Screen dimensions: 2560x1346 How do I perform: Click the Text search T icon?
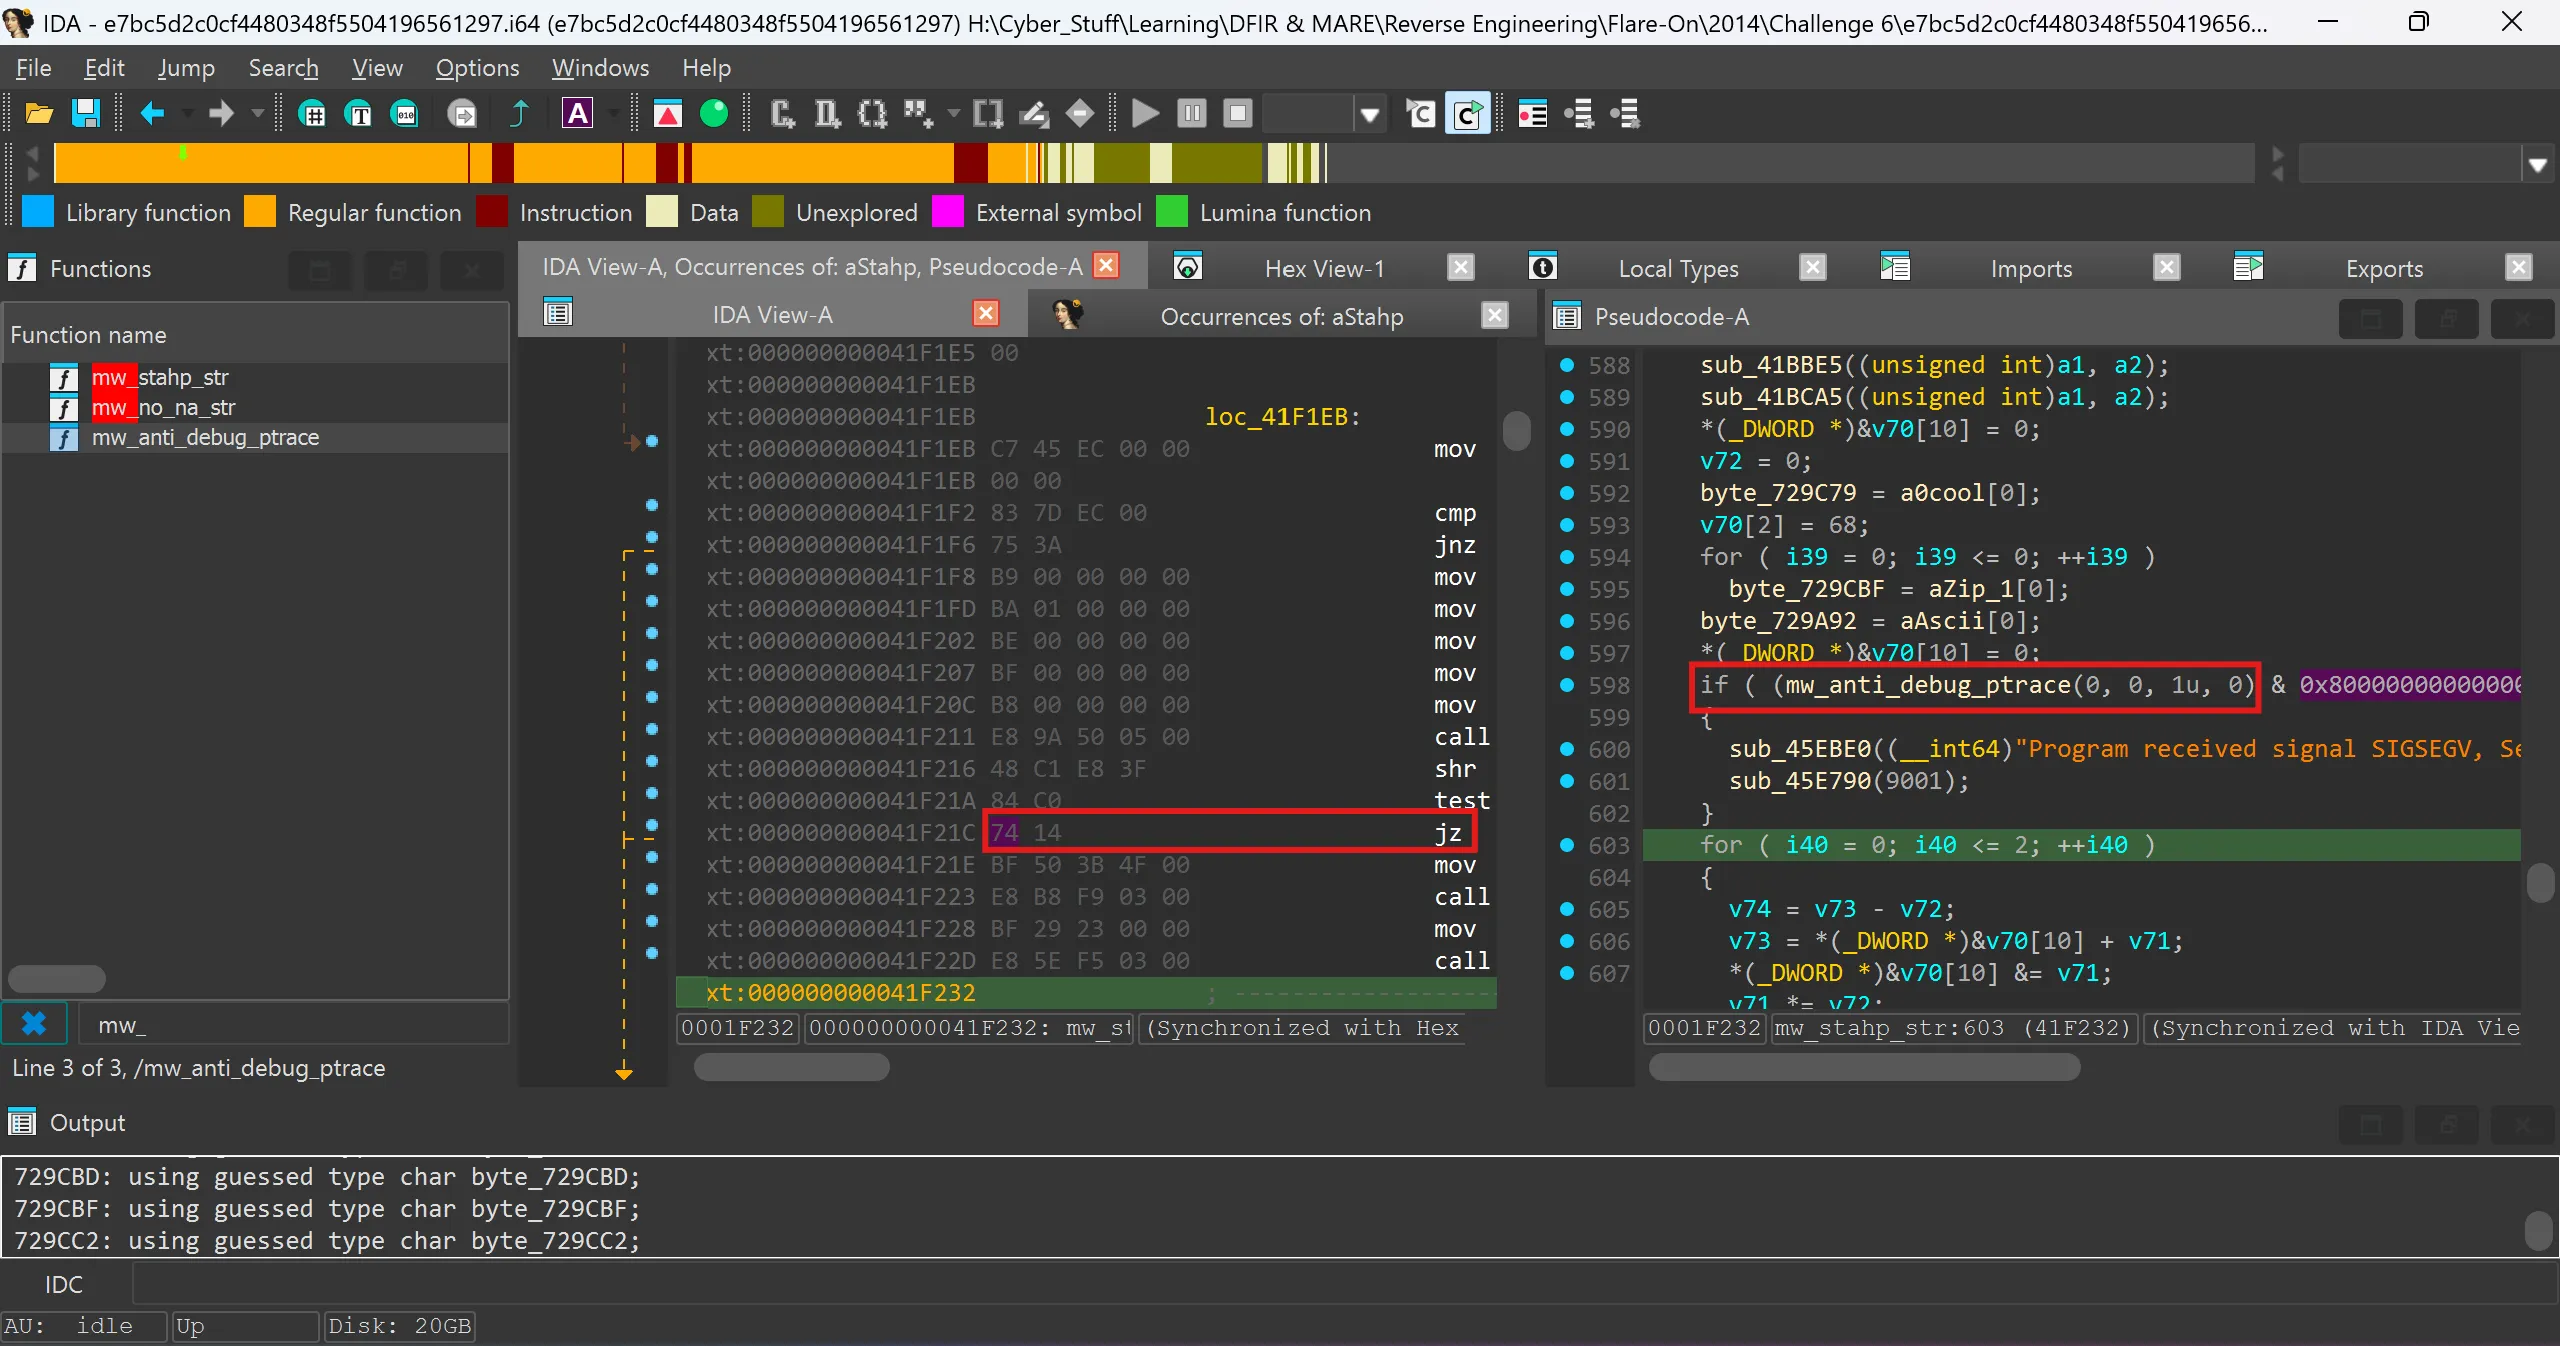[x=358, y=114]
